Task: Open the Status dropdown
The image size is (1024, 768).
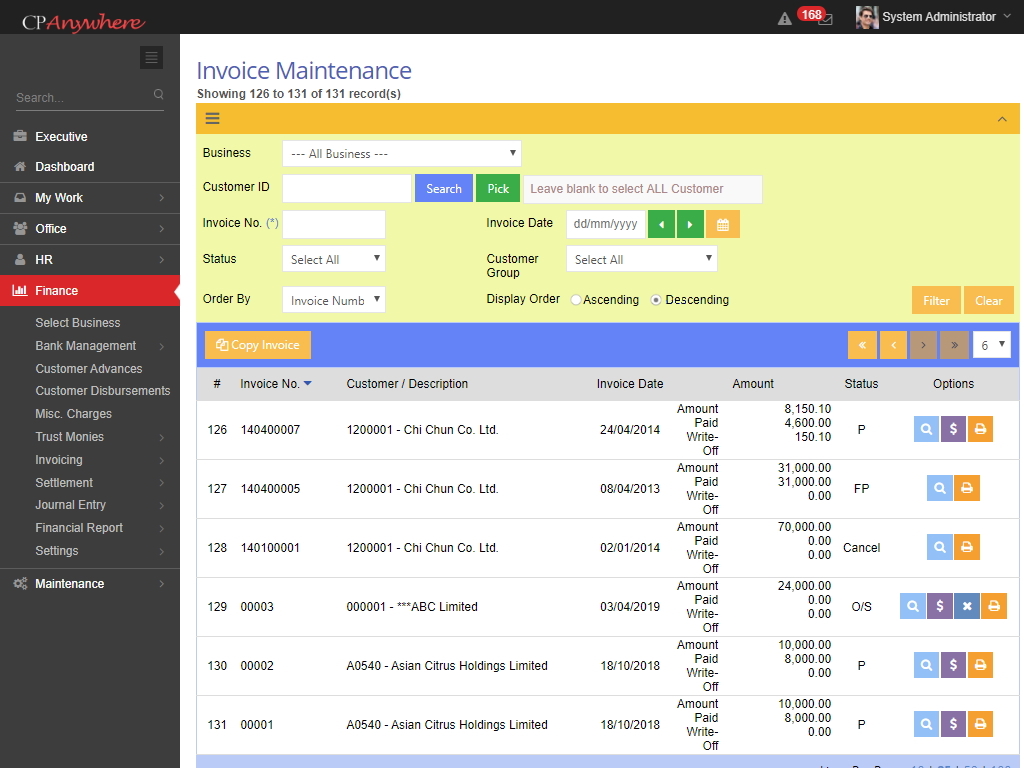Action: (x=333, y=259)
